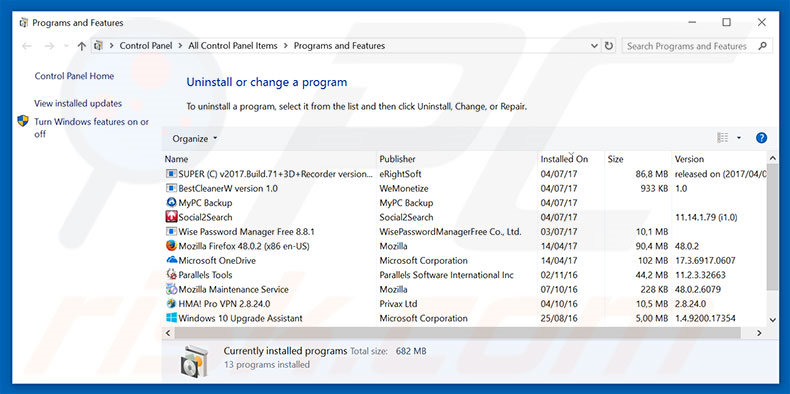
Task: Click the Back navigation arrow
Action: tap(27, 46)
